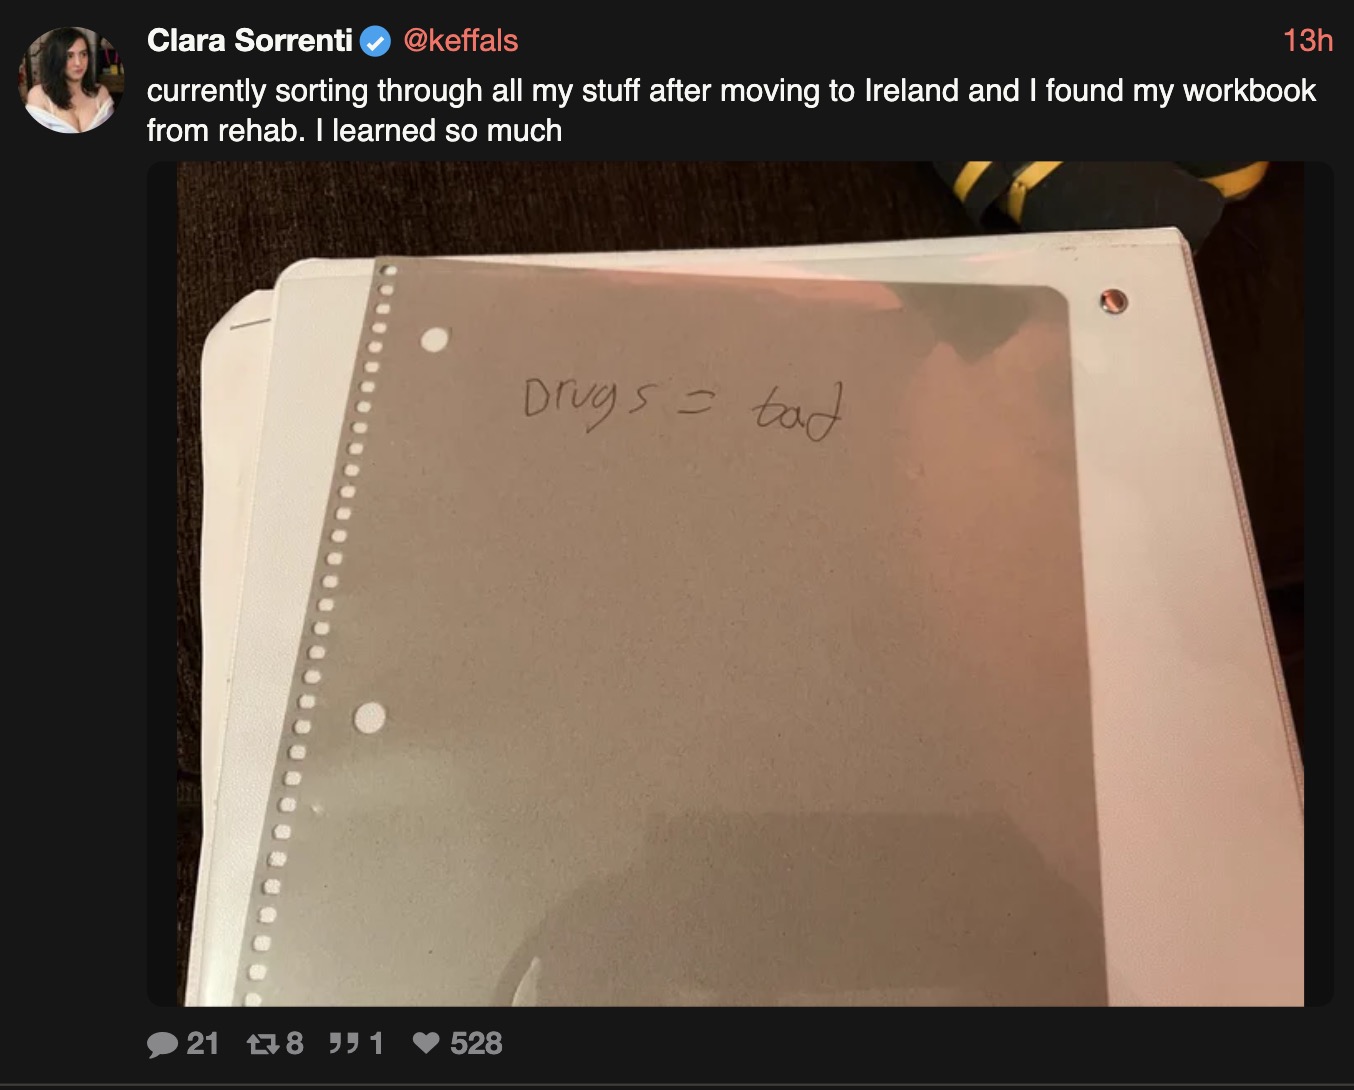Open the @keffals handle link

pyautogui.click(x=460, y=40)
